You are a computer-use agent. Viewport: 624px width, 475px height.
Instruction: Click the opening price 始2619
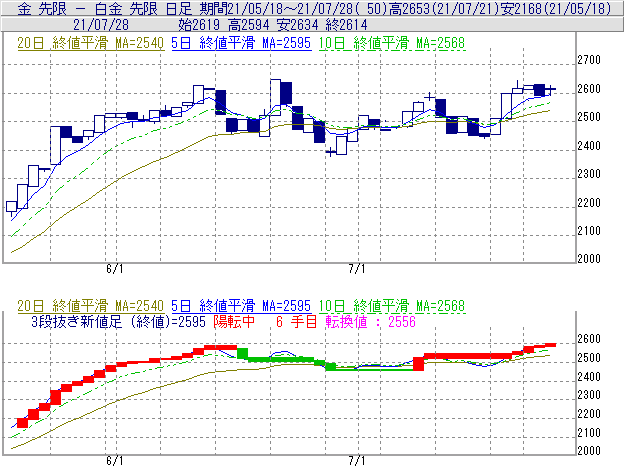click(x=199, y=25)
